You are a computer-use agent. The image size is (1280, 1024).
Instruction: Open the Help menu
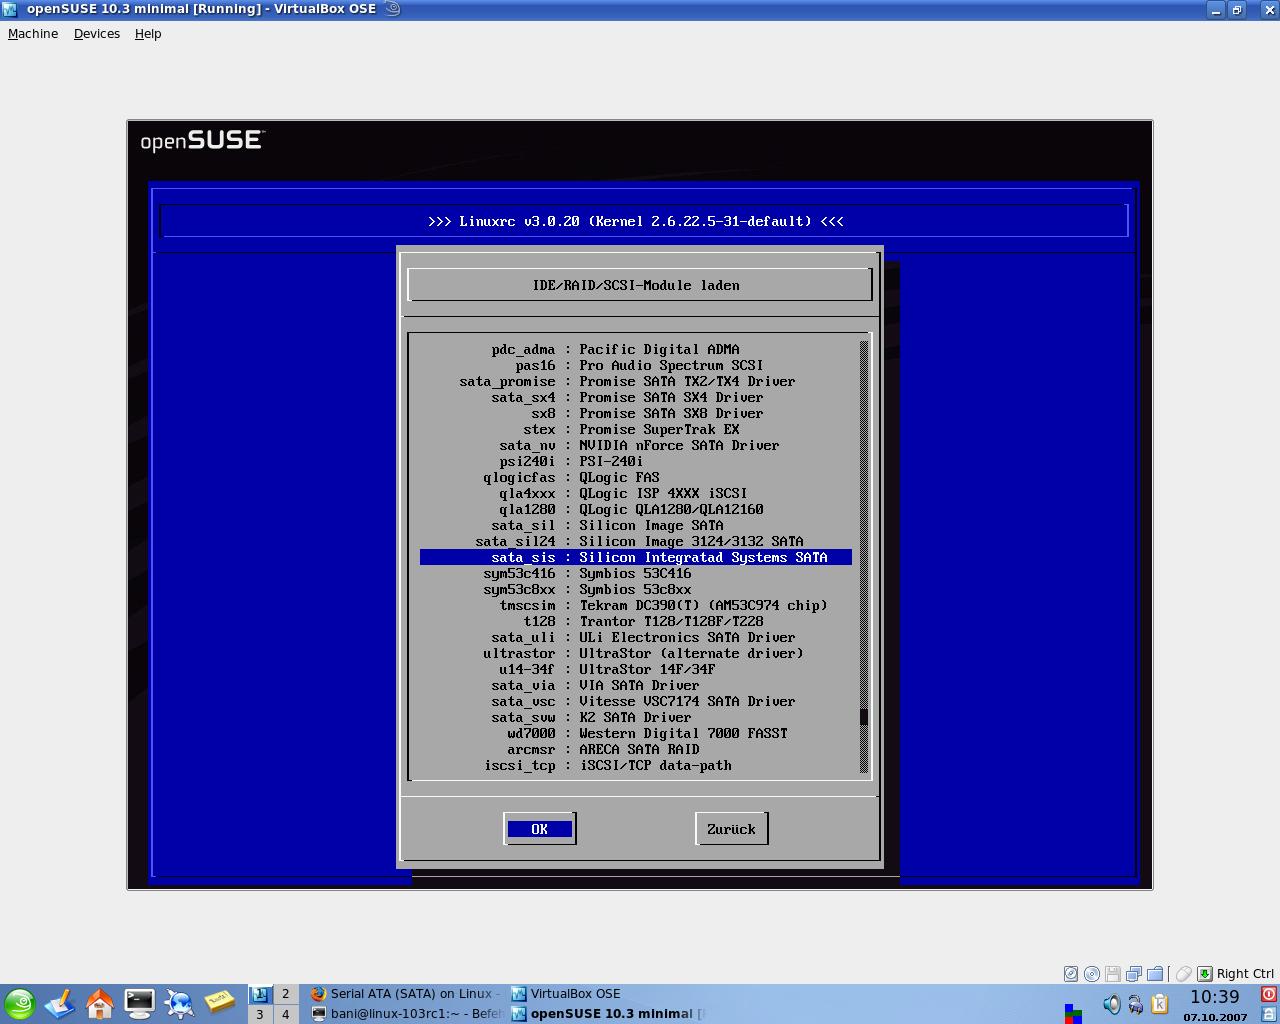[x=148, y=33]
